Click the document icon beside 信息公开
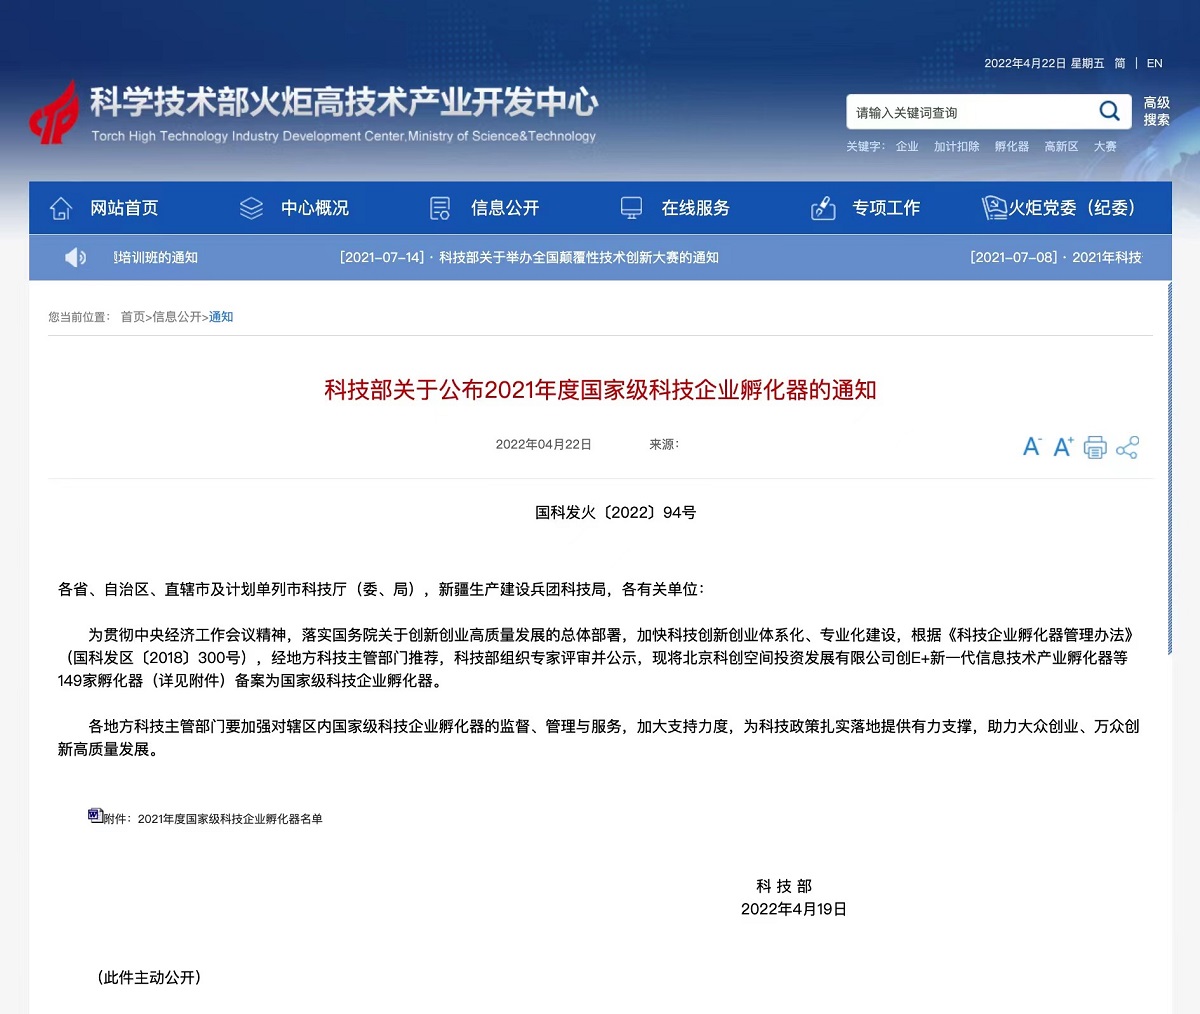Viewport: 1200px width, 1014px height. (440, 208)
